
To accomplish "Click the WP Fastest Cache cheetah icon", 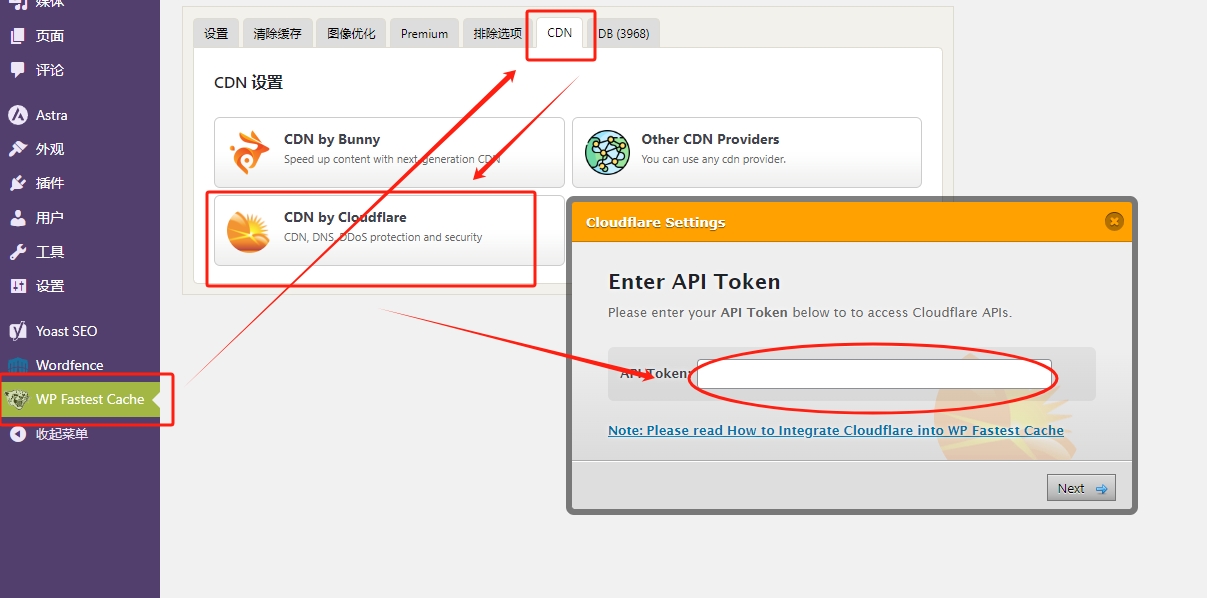I will (x=17, y=399).
